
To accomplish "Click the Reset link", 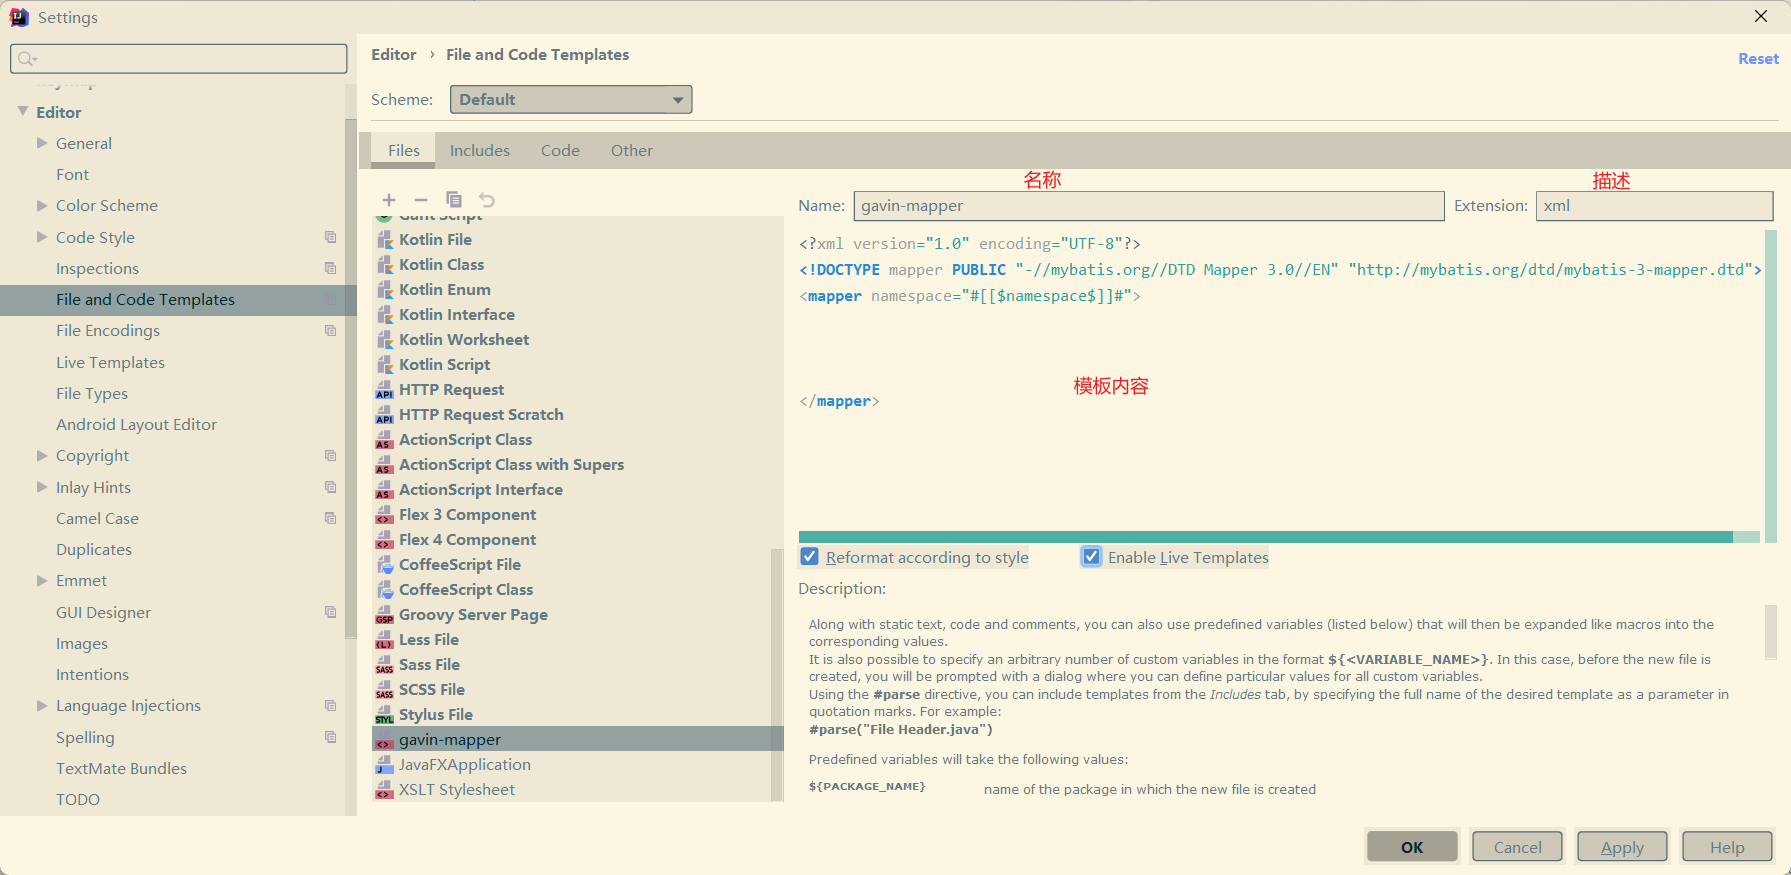I will (1757, 59).
